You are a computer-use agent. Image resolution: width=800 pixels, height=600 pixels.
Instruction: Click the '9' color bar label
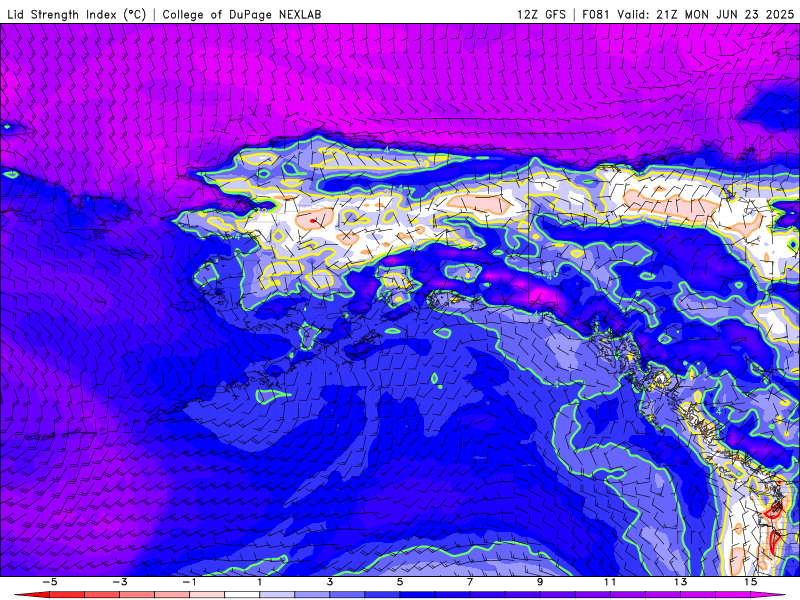coord(540,582)
